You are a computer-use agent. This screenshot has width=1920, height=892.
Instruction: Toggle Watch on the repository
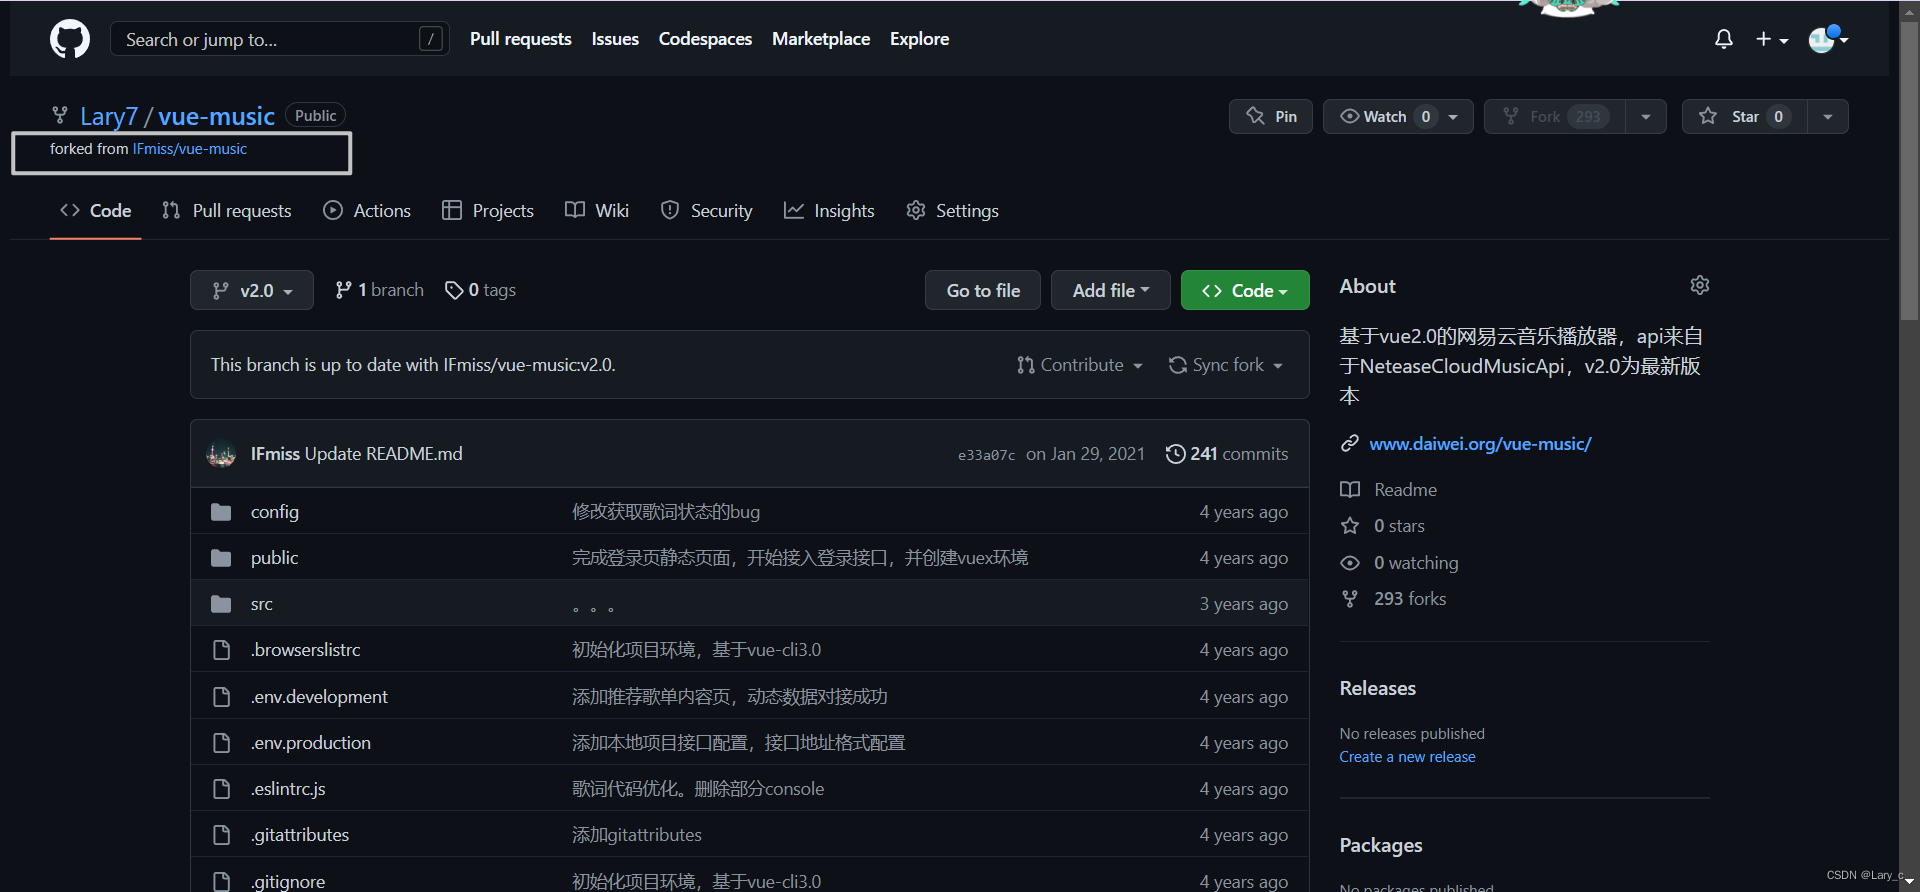pos(1385,116)
